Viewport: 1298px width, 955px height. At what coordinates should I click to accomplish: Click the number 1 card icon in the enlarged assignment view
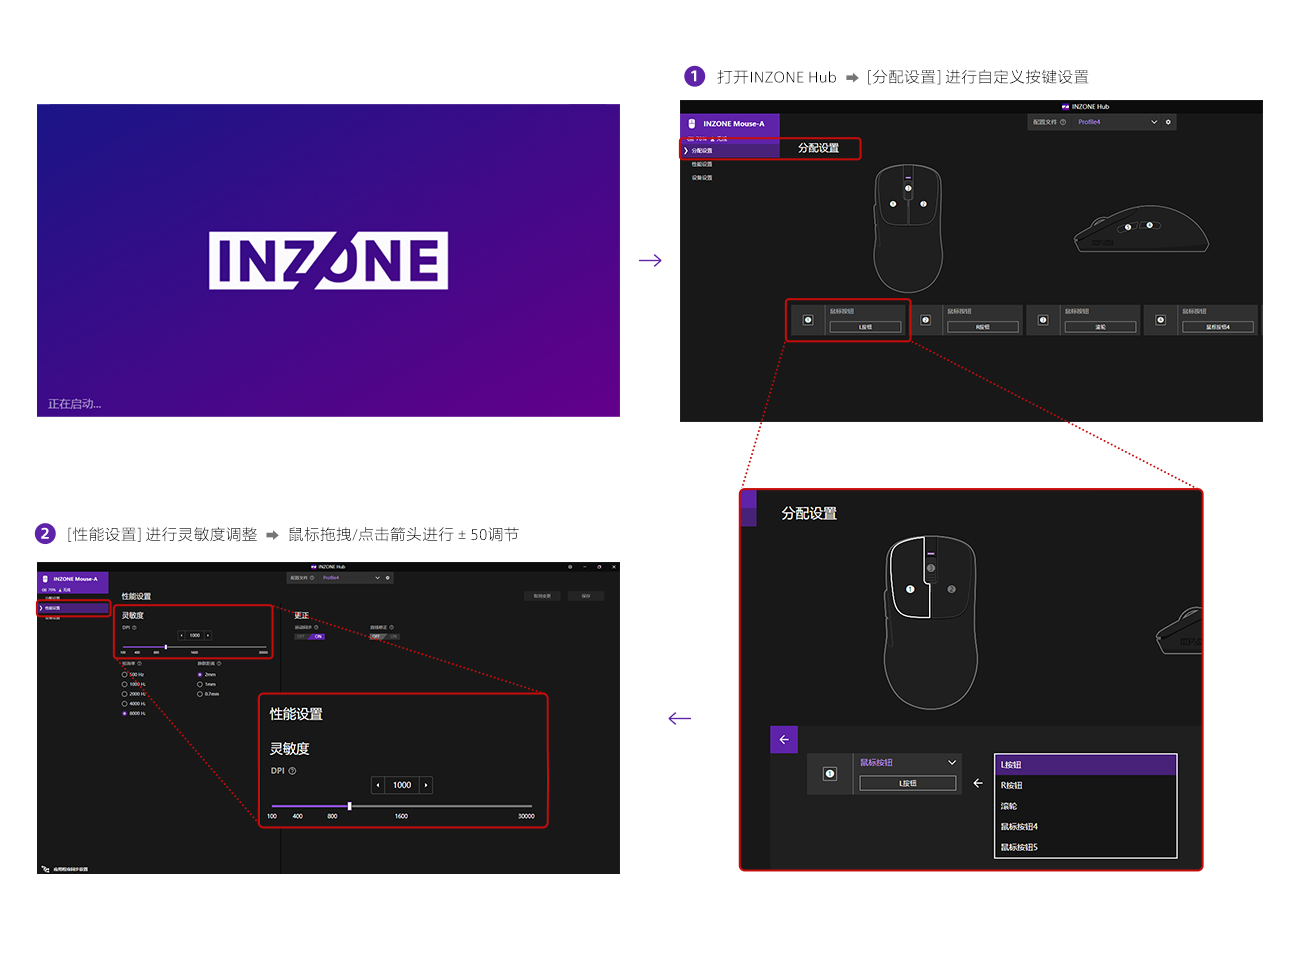[829, 774]
